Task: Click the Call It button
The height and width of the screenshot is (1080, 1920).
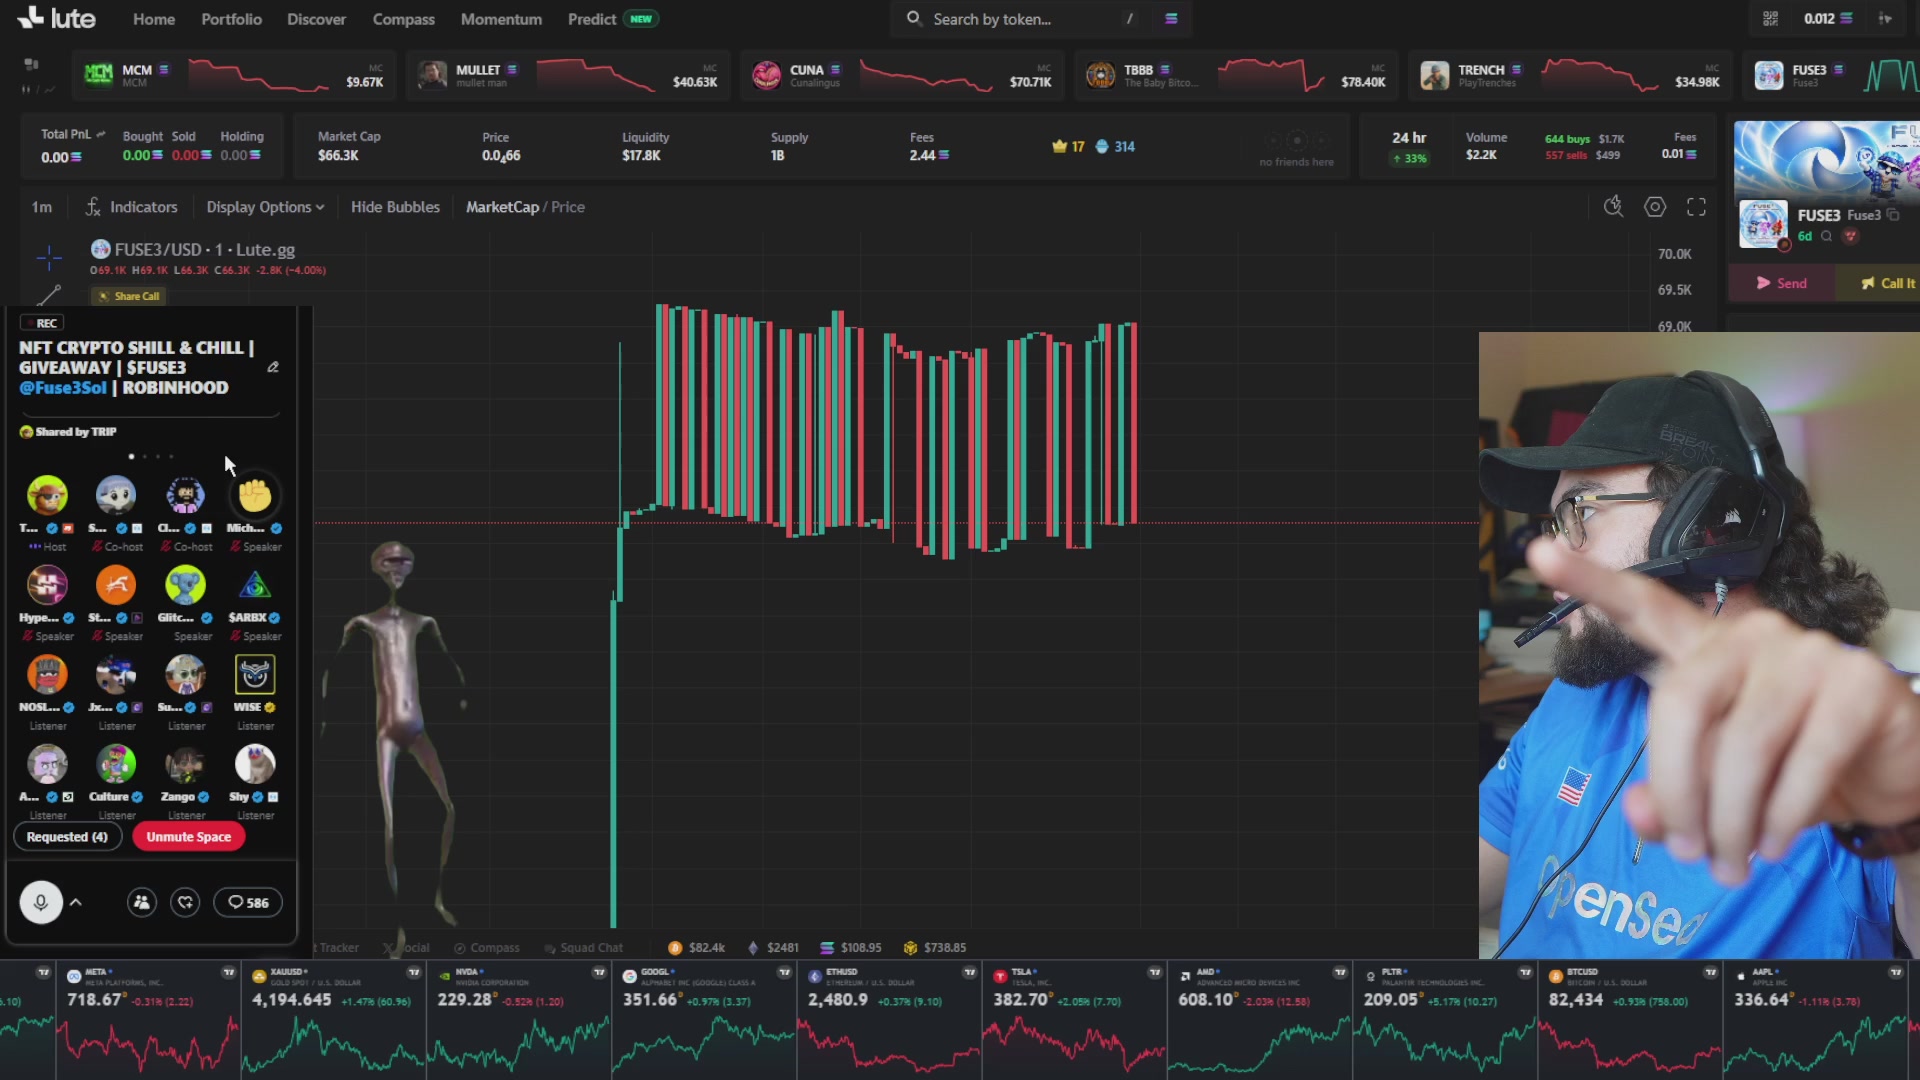Action: pos(1888,283)
